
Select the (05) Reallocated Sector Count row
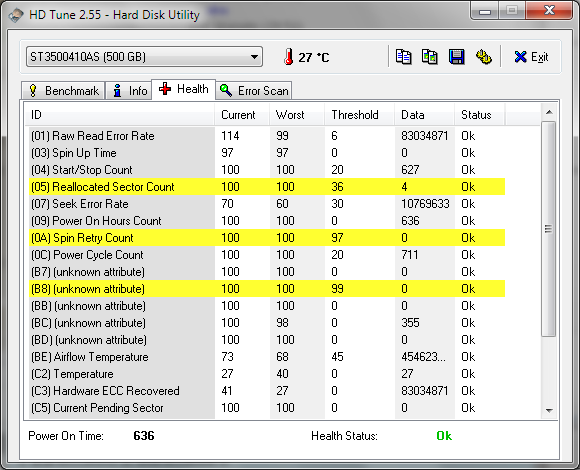tap(267, 187)
